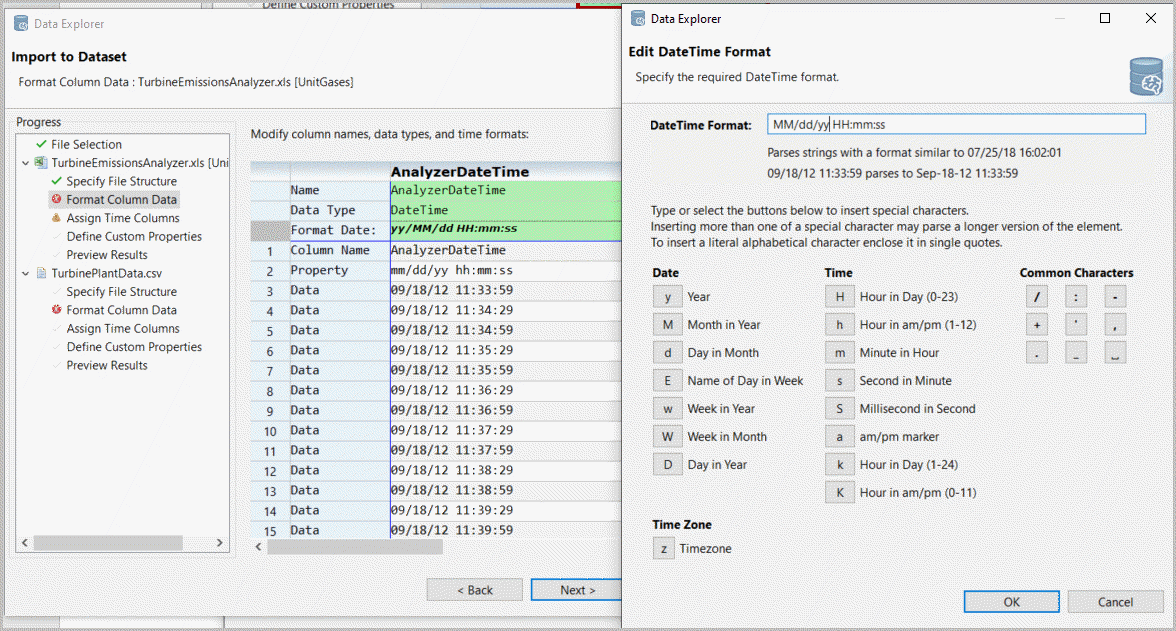Add the am/pm marker character
Image resolution: width=1176 pixels, height=631 pixels.
pyautogui.click(x=839, y=437)
